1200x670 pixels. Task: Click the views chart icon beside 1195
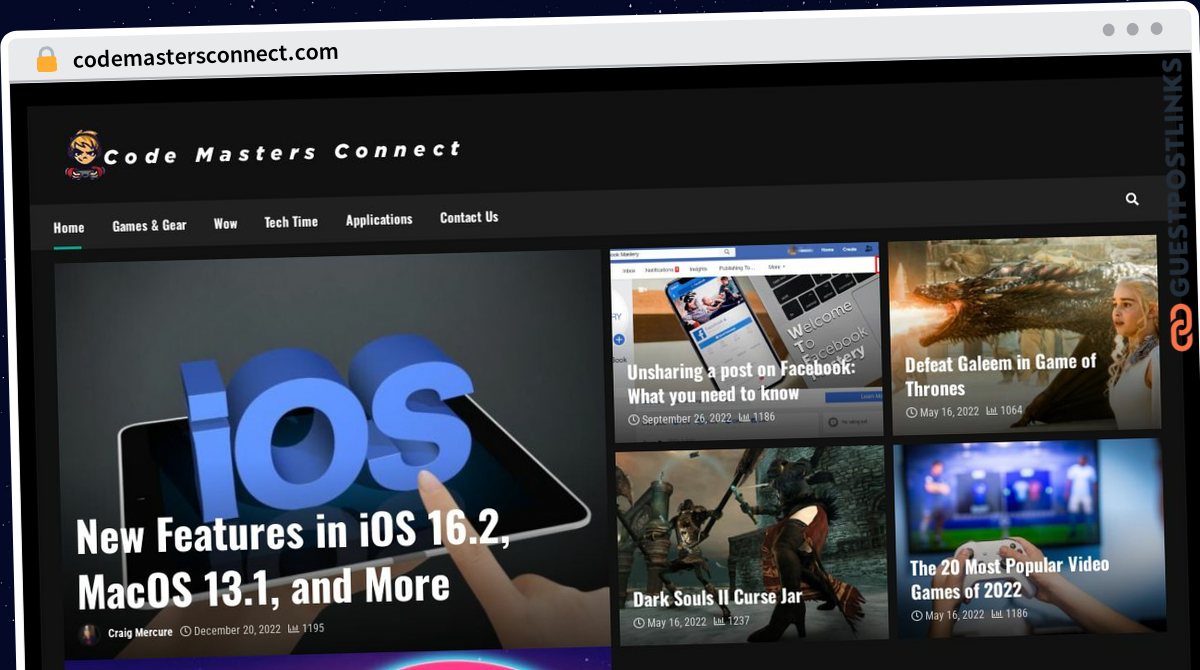click(x=294, y=629)
